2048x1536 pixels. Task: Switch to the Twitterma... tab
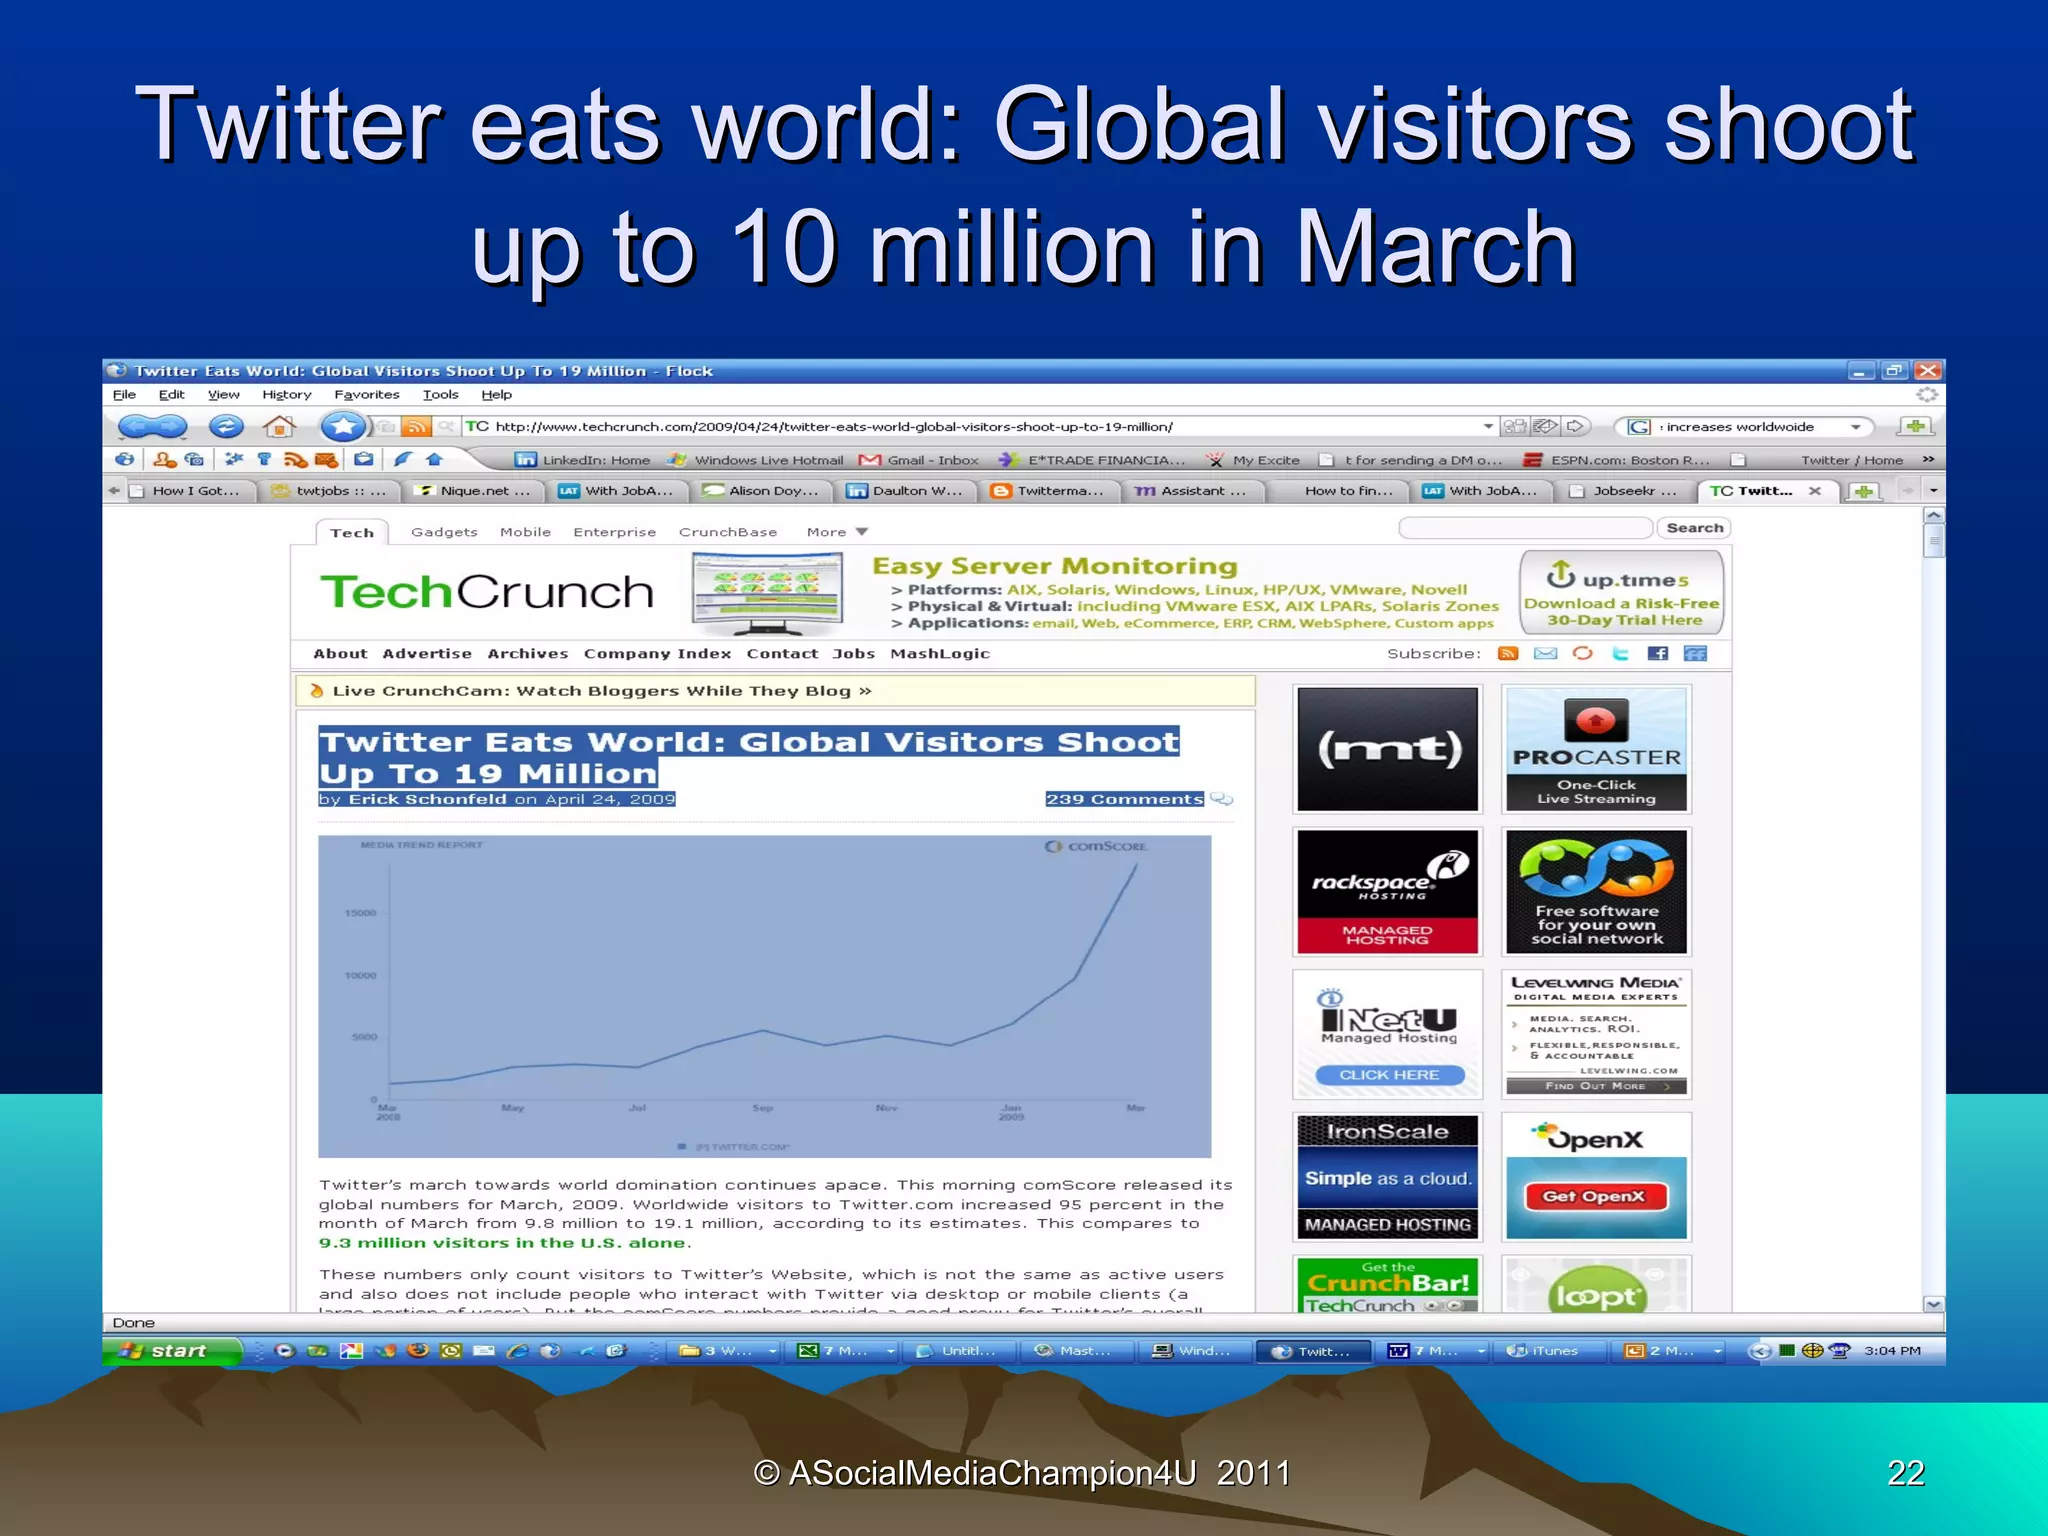coord(1049,491)
